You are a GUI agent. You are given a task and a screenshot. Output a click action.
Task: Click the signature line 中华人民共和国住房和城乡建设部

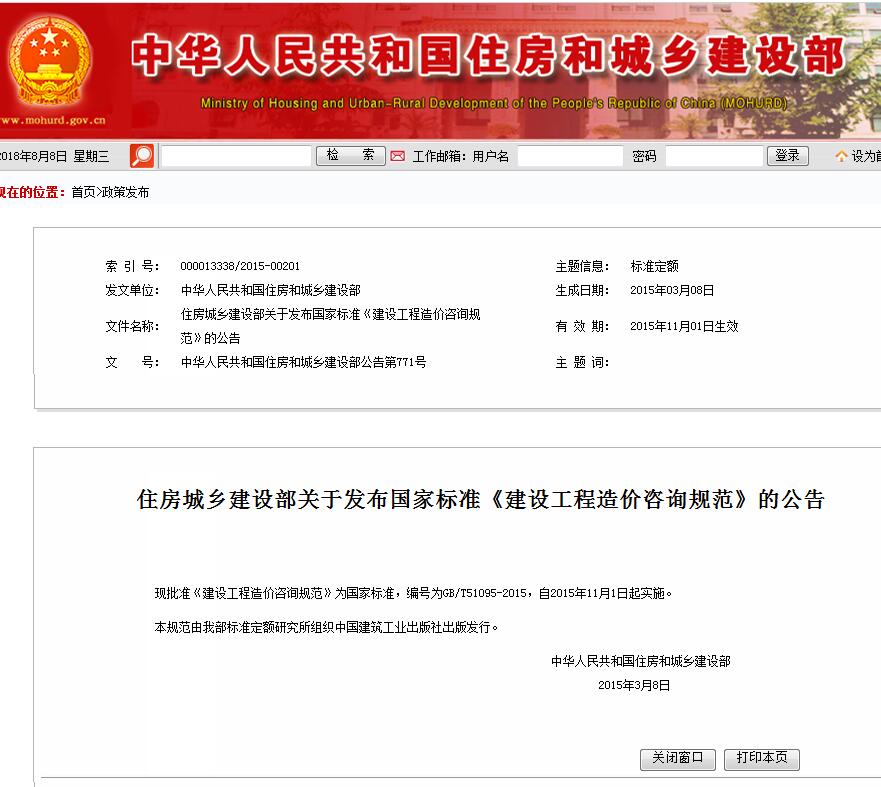[x=641, y=662]
